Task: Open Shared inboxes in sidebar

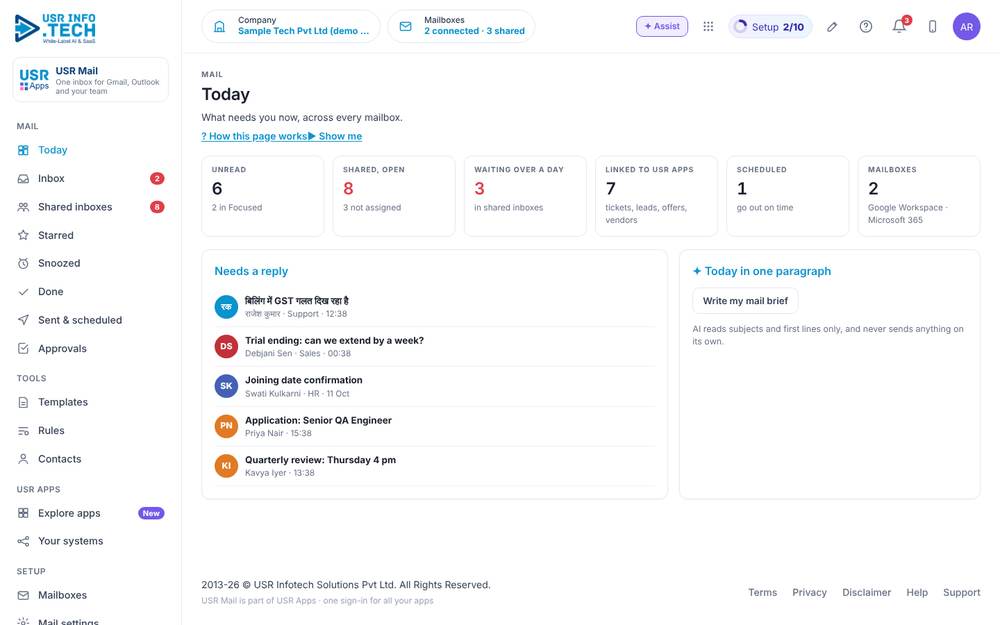Action: point(91,207)
